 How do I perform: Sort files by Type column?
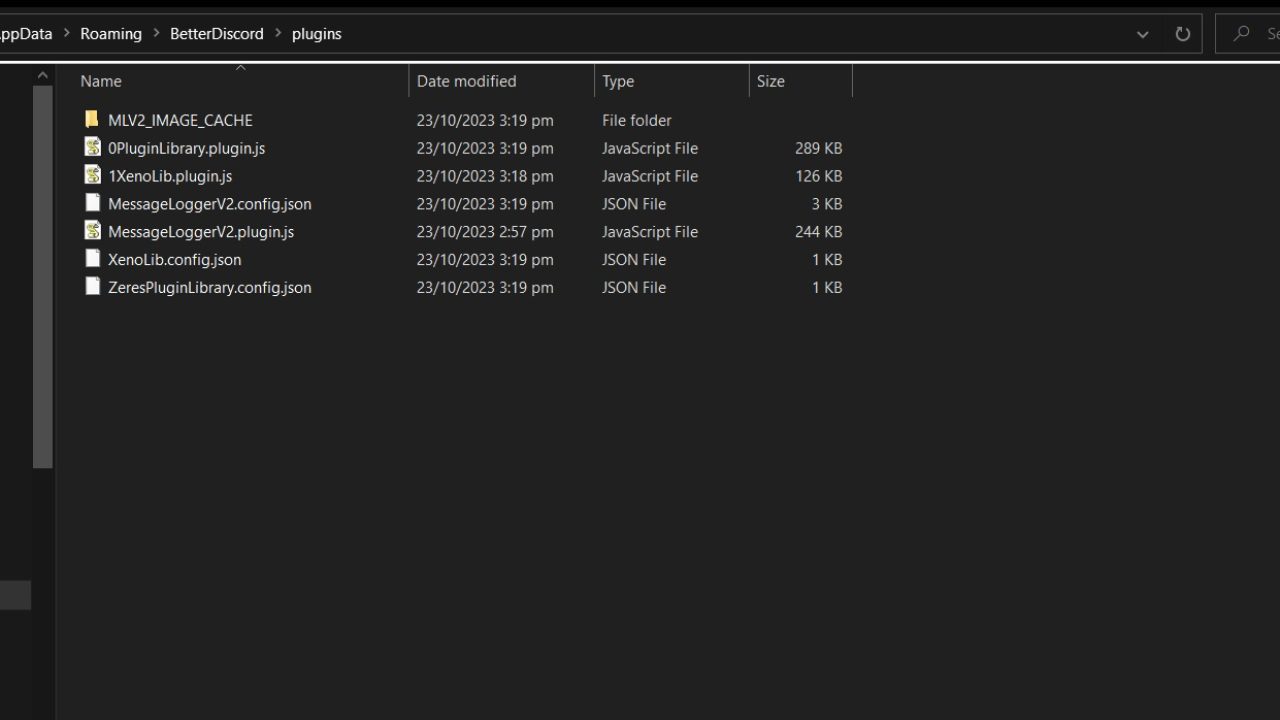click(x=618, y=82)
